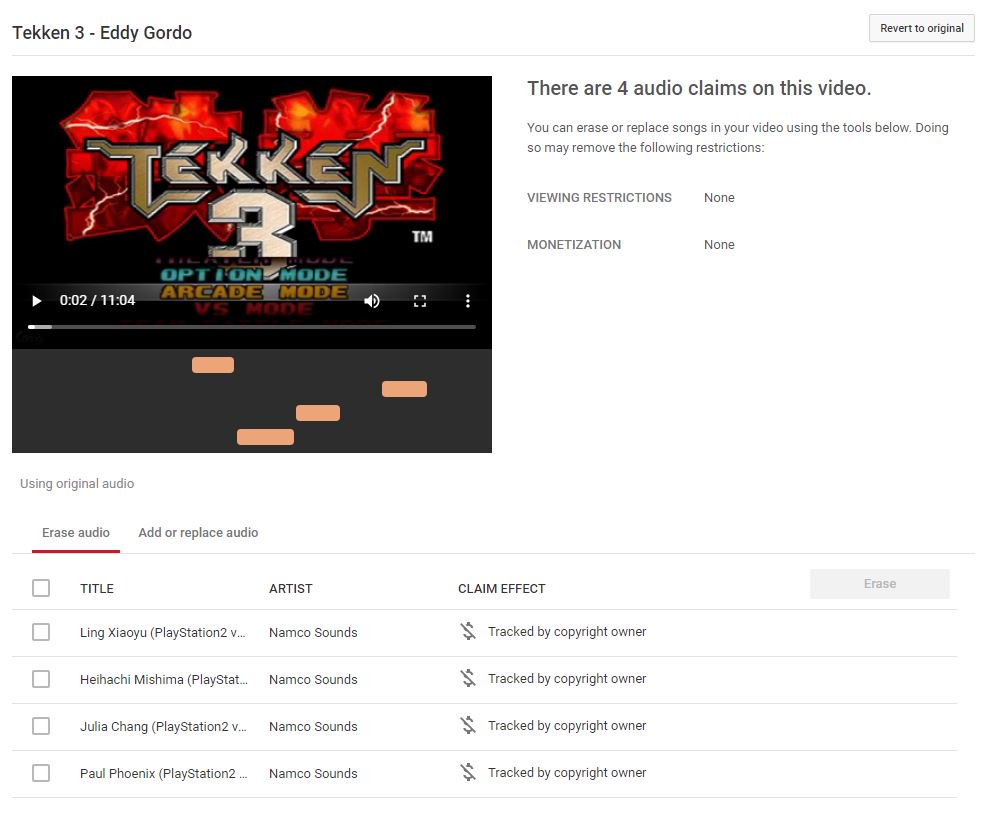Check the Paul Phoenix claim checkbox

click(41, 773)
